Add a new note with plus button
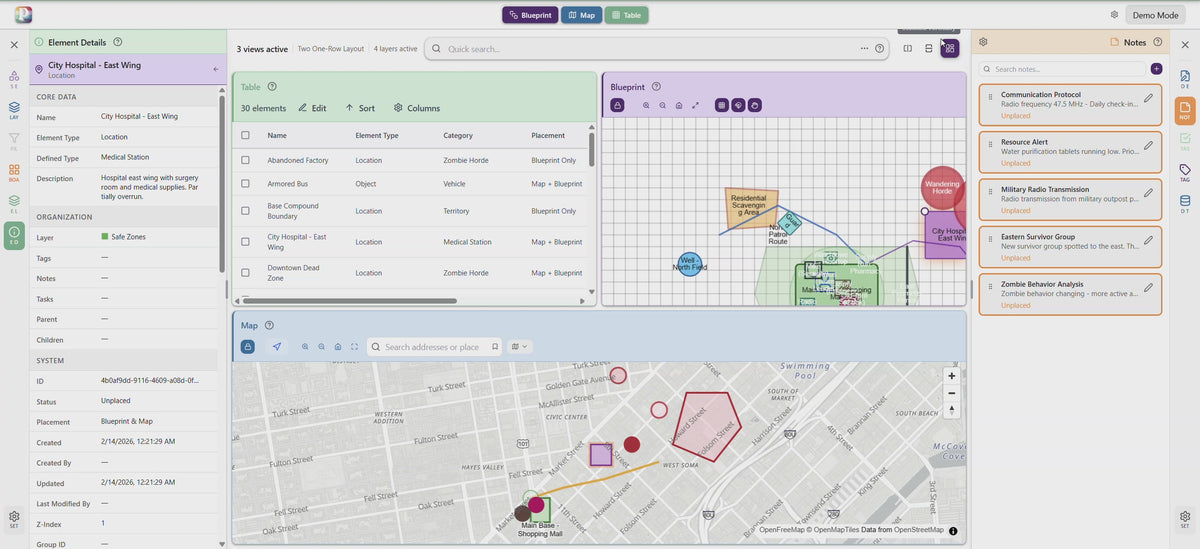Screen dimensions: 1200x549 pos(1156,69)
